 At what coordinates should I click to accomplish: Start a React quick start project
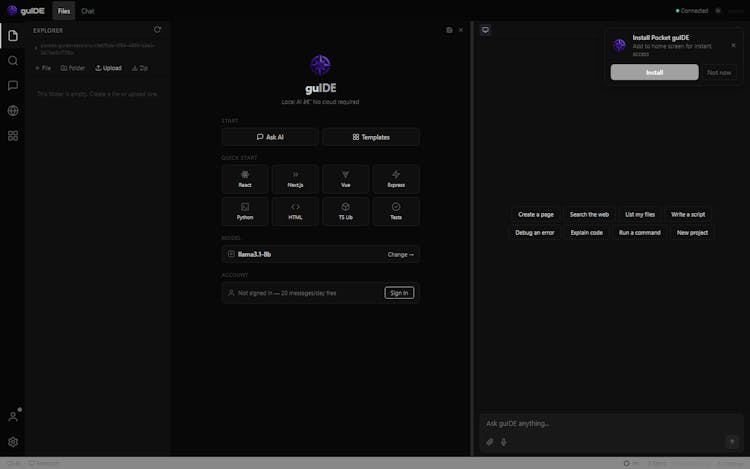(x=245, y=179)
